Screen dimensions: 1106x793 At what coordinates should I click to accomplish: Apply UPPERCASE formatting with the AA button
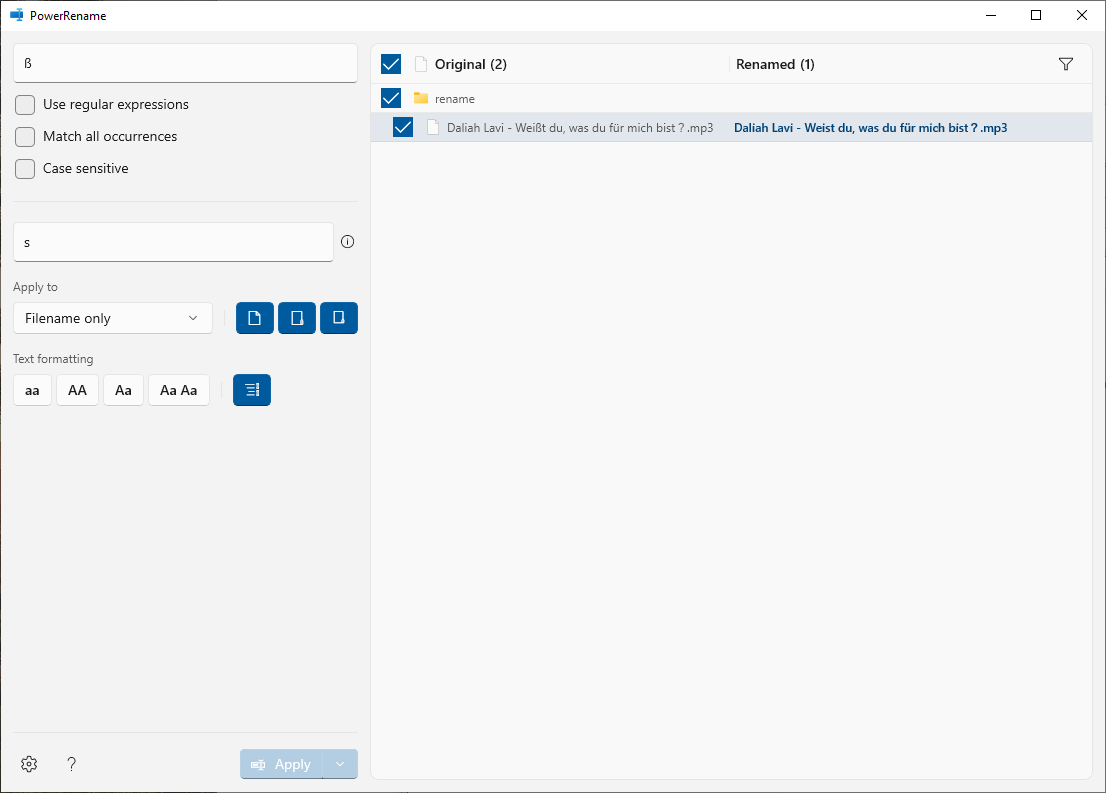pyautogui.click(x=77, y=390)
